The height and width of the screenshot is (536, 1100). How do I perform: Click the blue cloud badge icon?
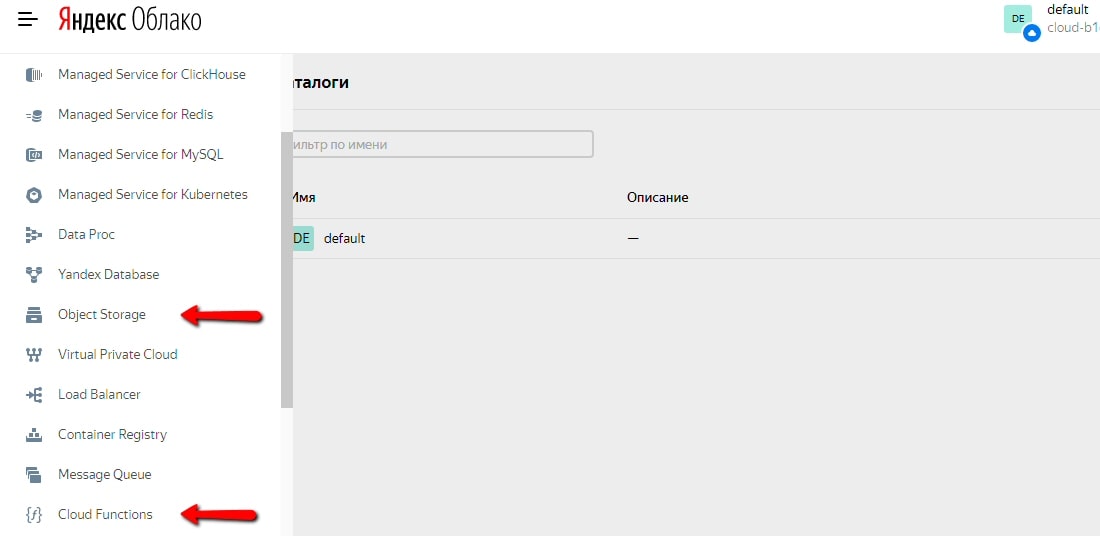(1031, 33)
